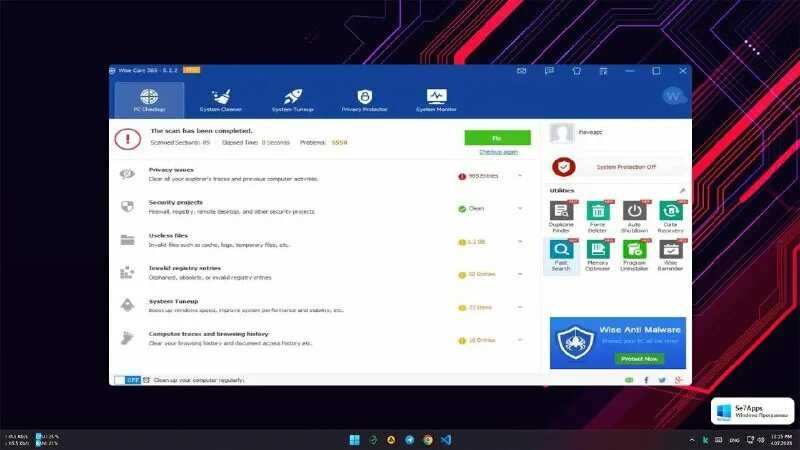
Task: Click the 965 Entries privacy result
Action: point(479,176)
